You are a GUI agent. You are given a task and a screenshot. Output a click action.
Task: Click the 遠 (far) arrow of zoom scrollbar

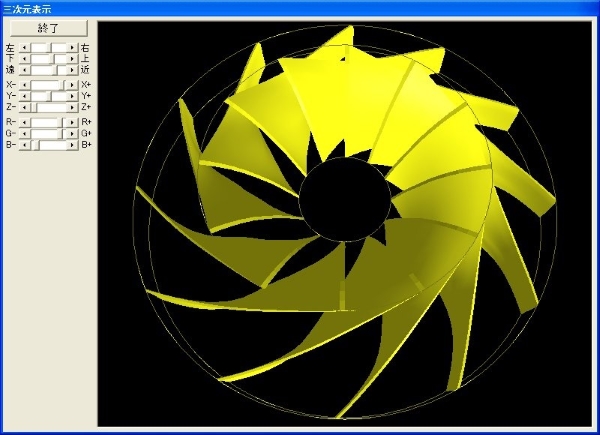24,70
